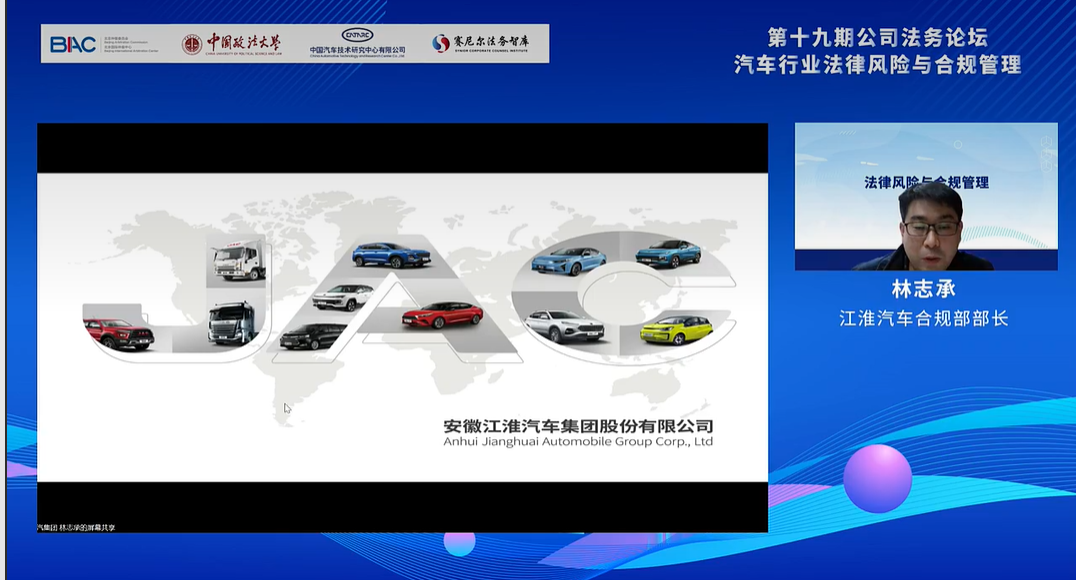Click the speaker title 江淮汽车合规部部长
Image resolution: width=1076 pixels, height=580 pixels.
tap(924, 319)
